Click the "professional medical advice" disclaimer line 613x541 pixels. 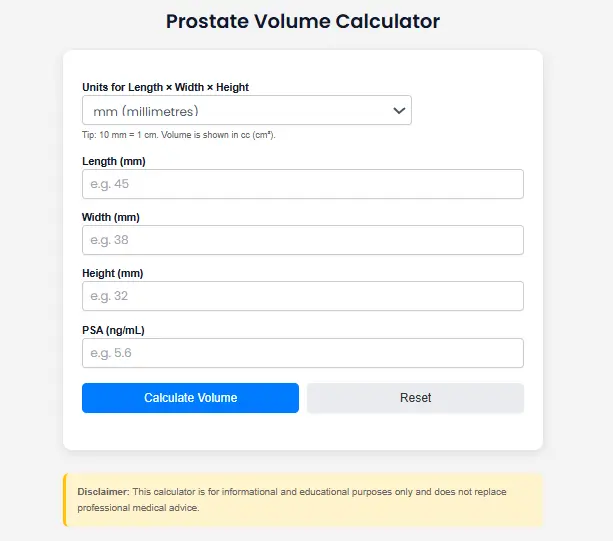pyautogui.click(x=138, y=508)
